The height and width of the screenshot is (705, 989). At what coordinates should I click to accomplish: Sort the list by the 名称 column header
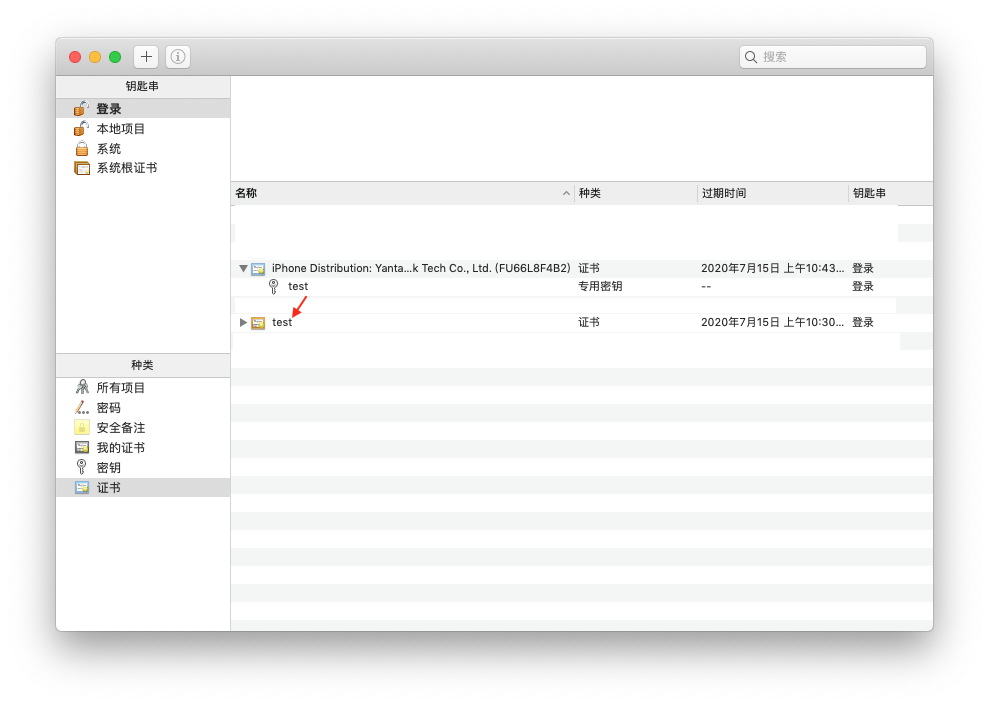(402, 193)
